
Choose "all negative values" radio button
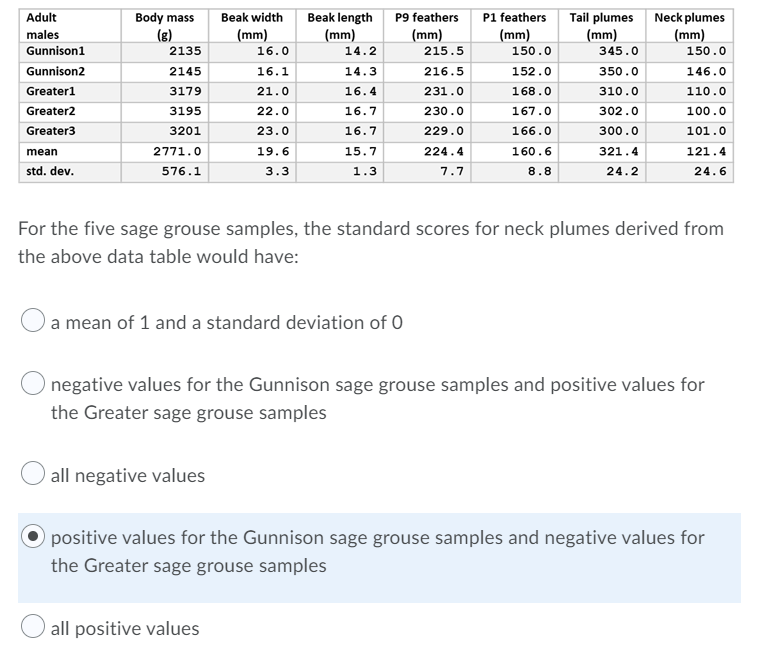tap(33, 473)
